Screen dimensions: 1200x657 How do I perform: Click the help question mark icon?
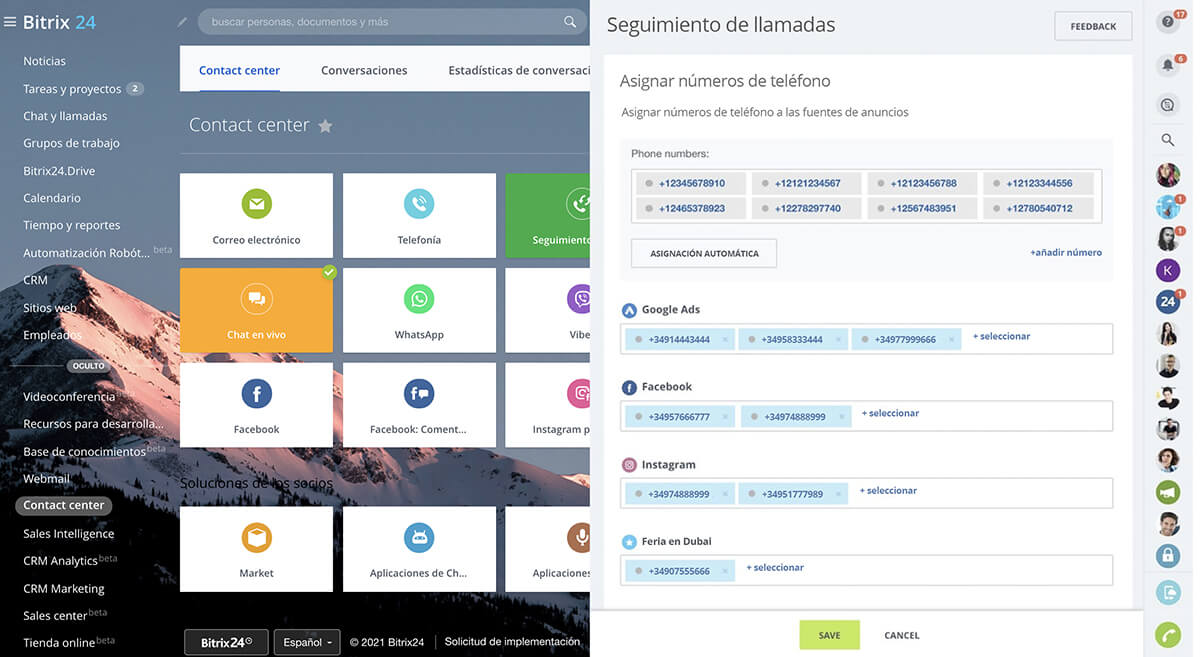1167,23
